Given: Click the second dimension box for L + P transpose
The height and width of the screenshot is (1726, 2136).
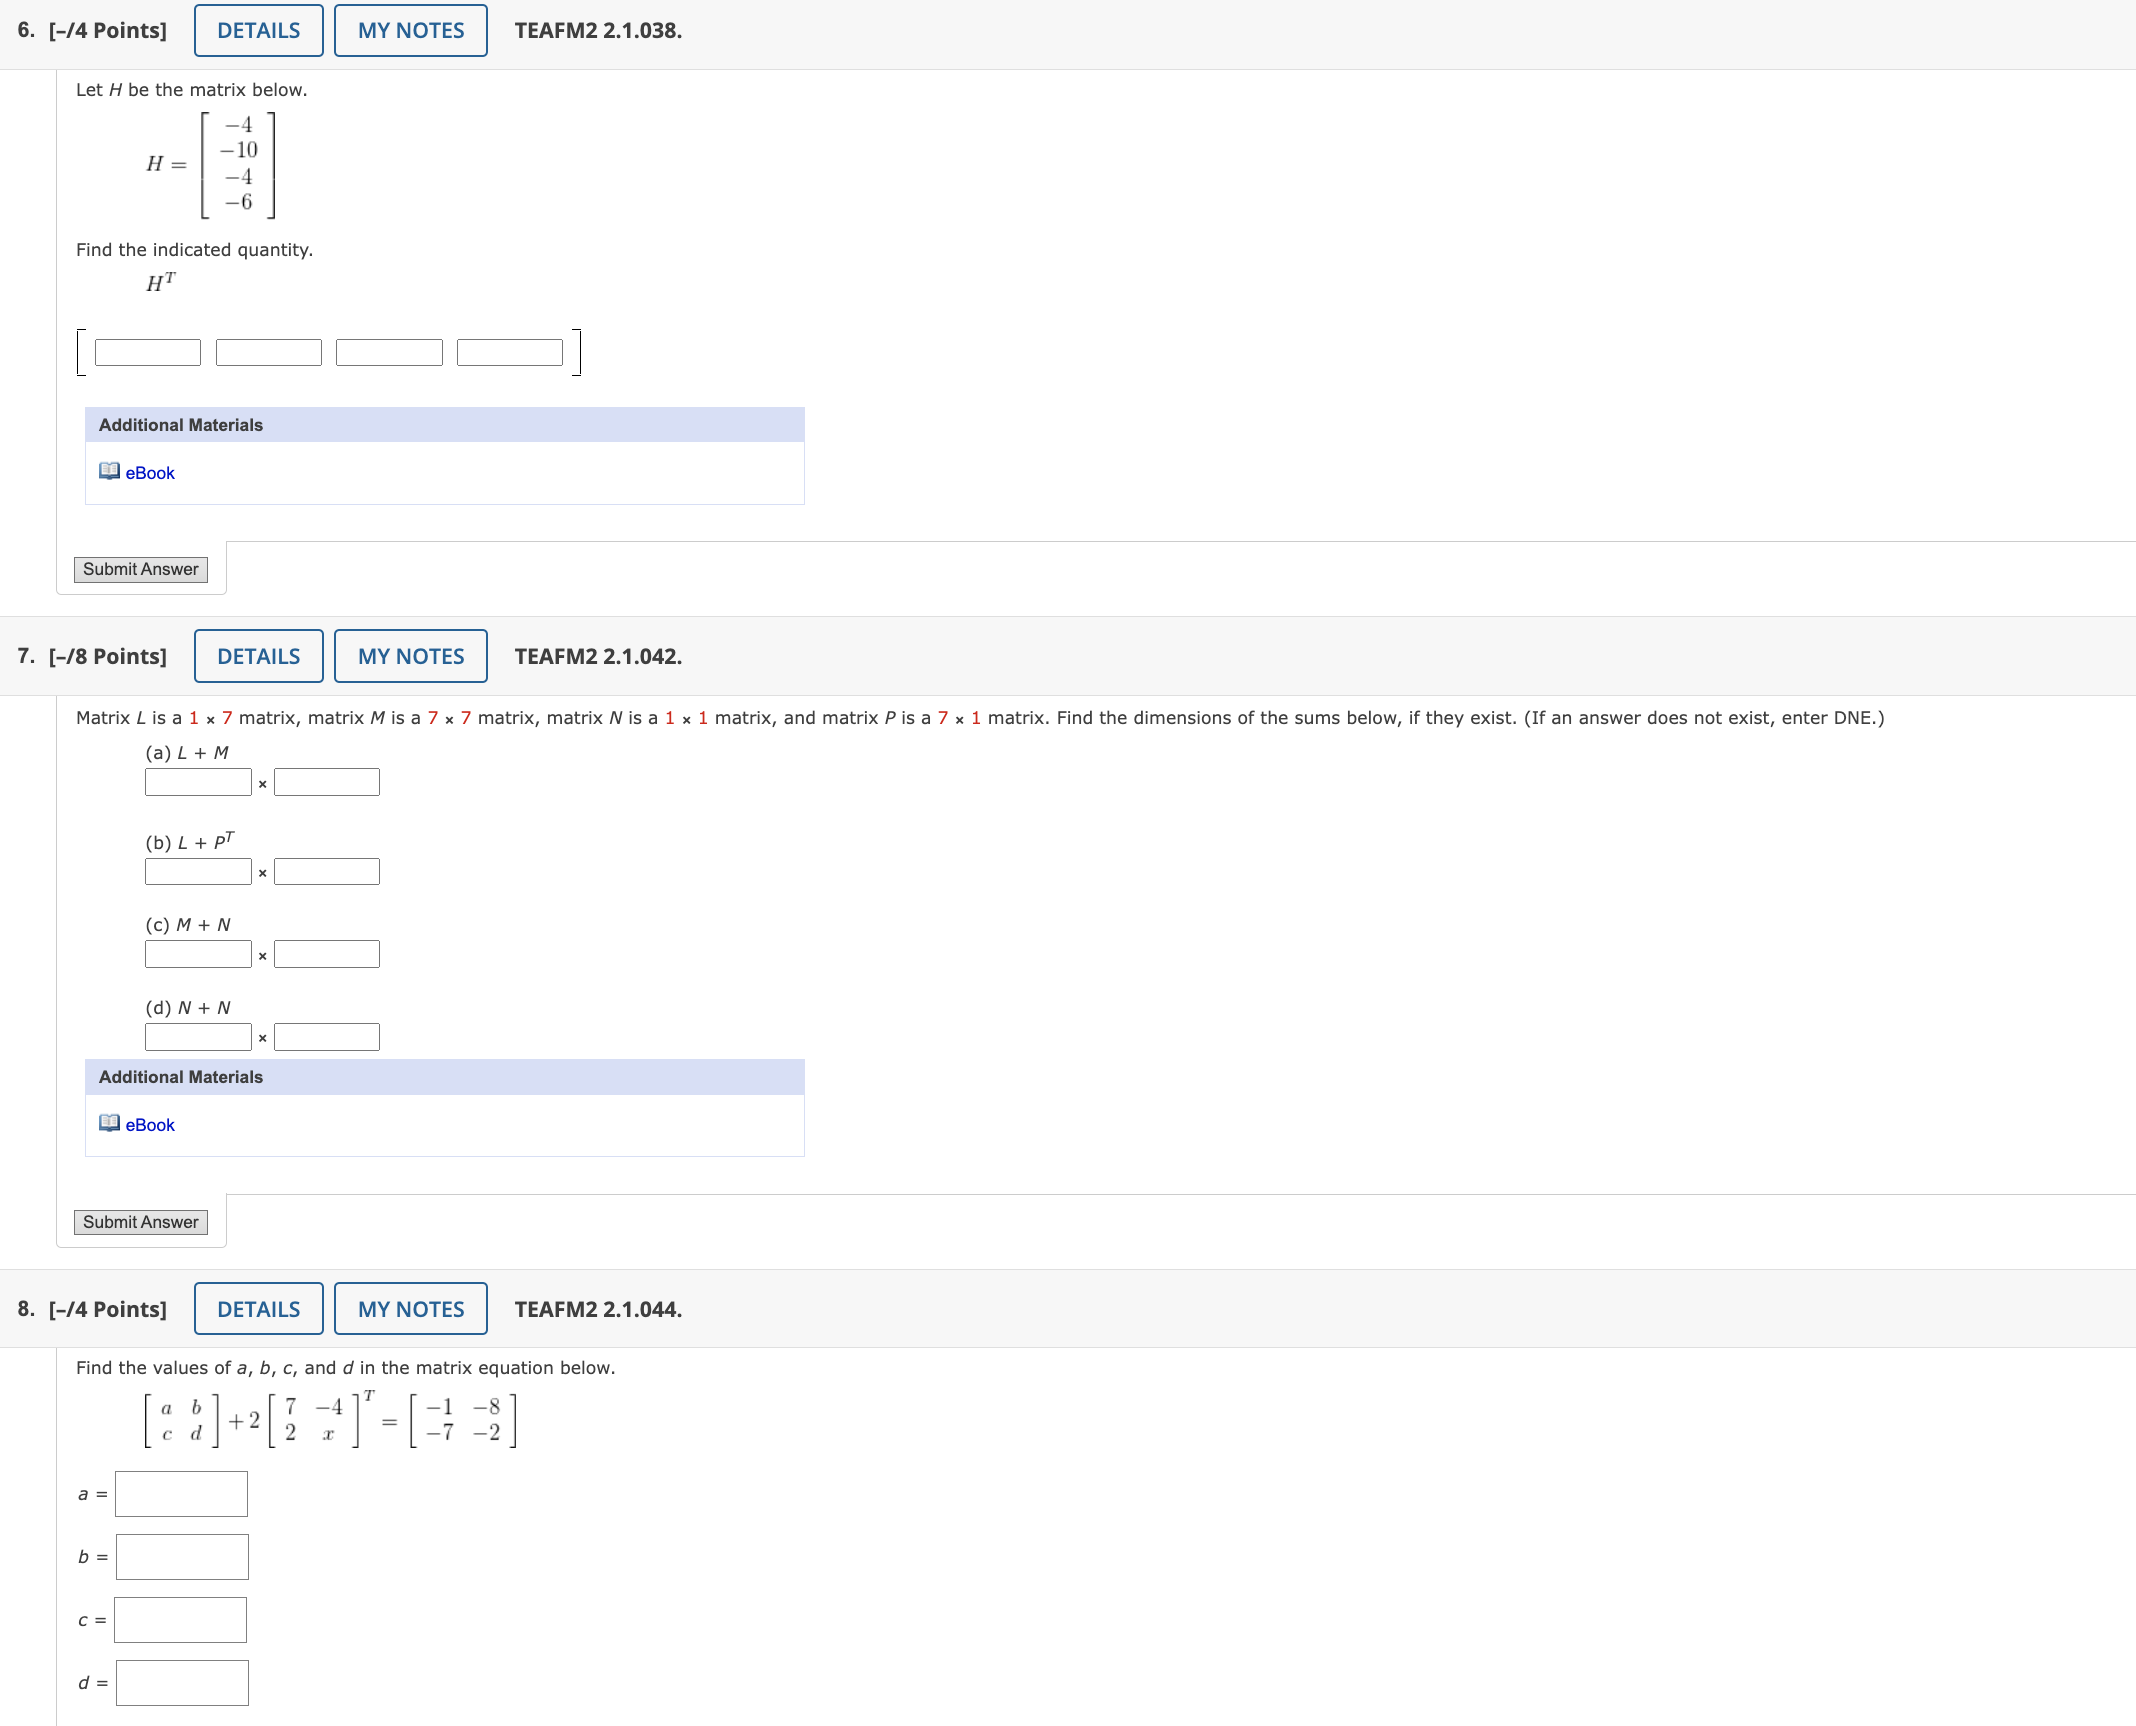Looking at the screenshot, I should pyautogui.click(x=325, y=871).
